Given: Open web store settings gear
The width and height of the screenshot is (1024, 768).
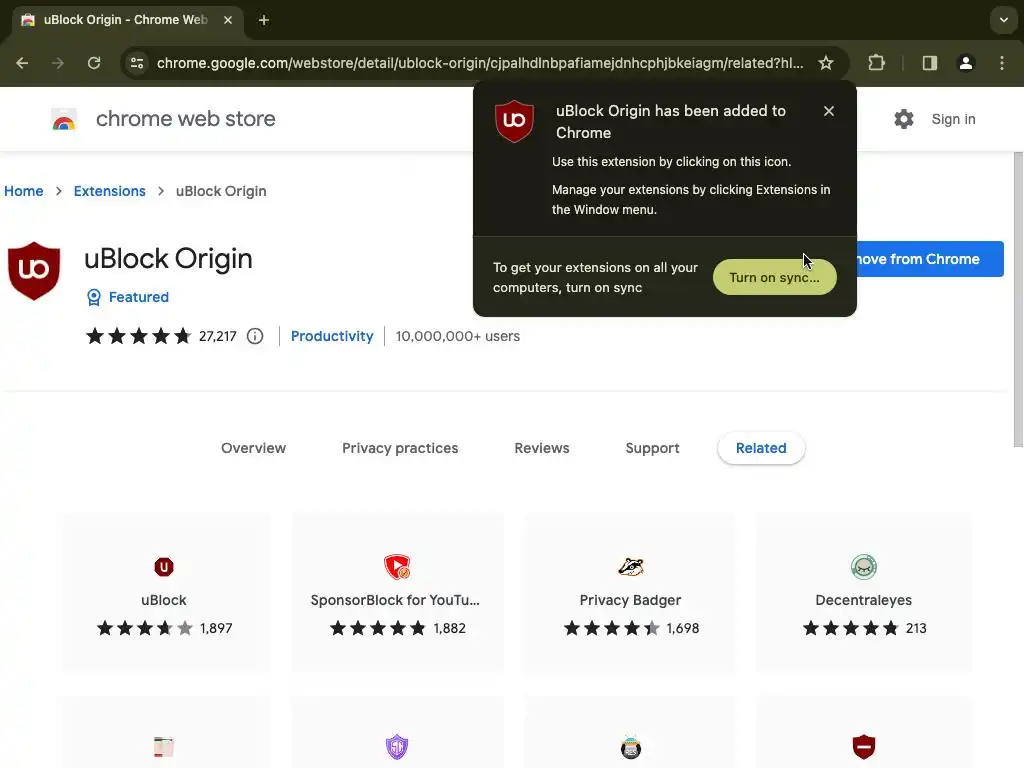Looking at the screenshot, I should pyautogui.click(x=904, y=119).
